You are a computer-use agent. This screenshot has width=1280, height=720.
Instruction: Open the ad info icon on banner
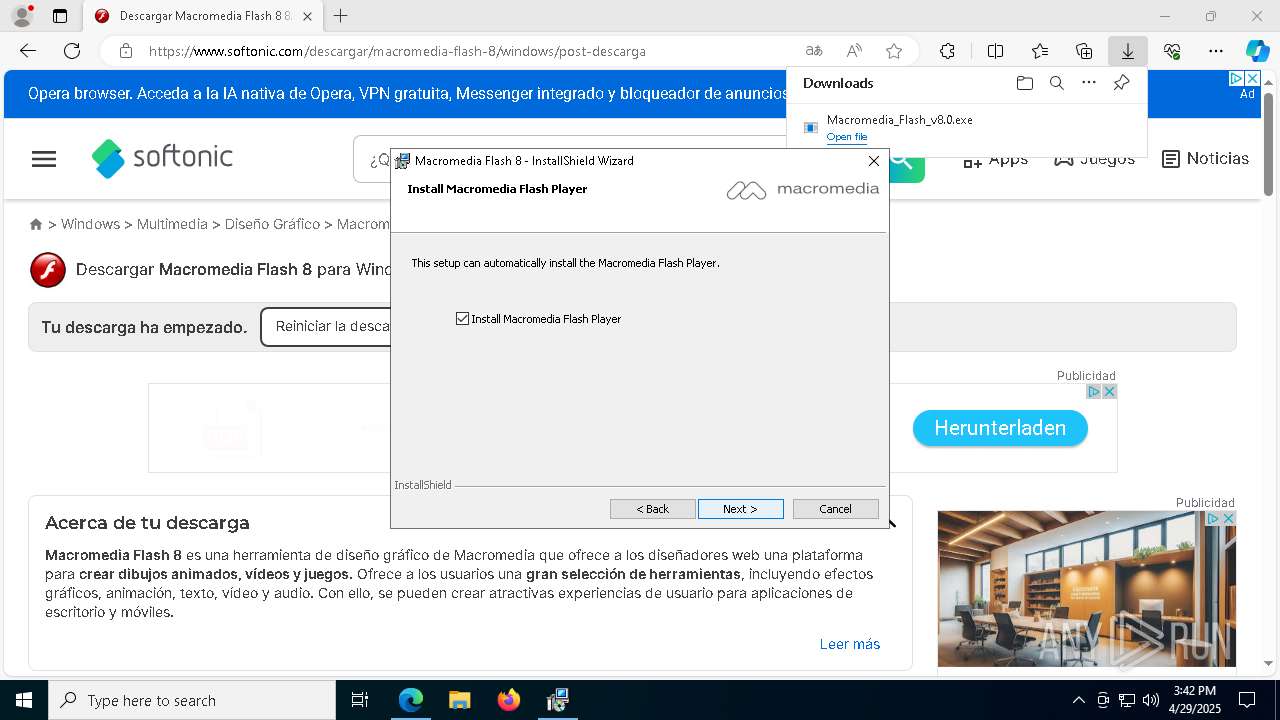click(x=1094, y=392)
